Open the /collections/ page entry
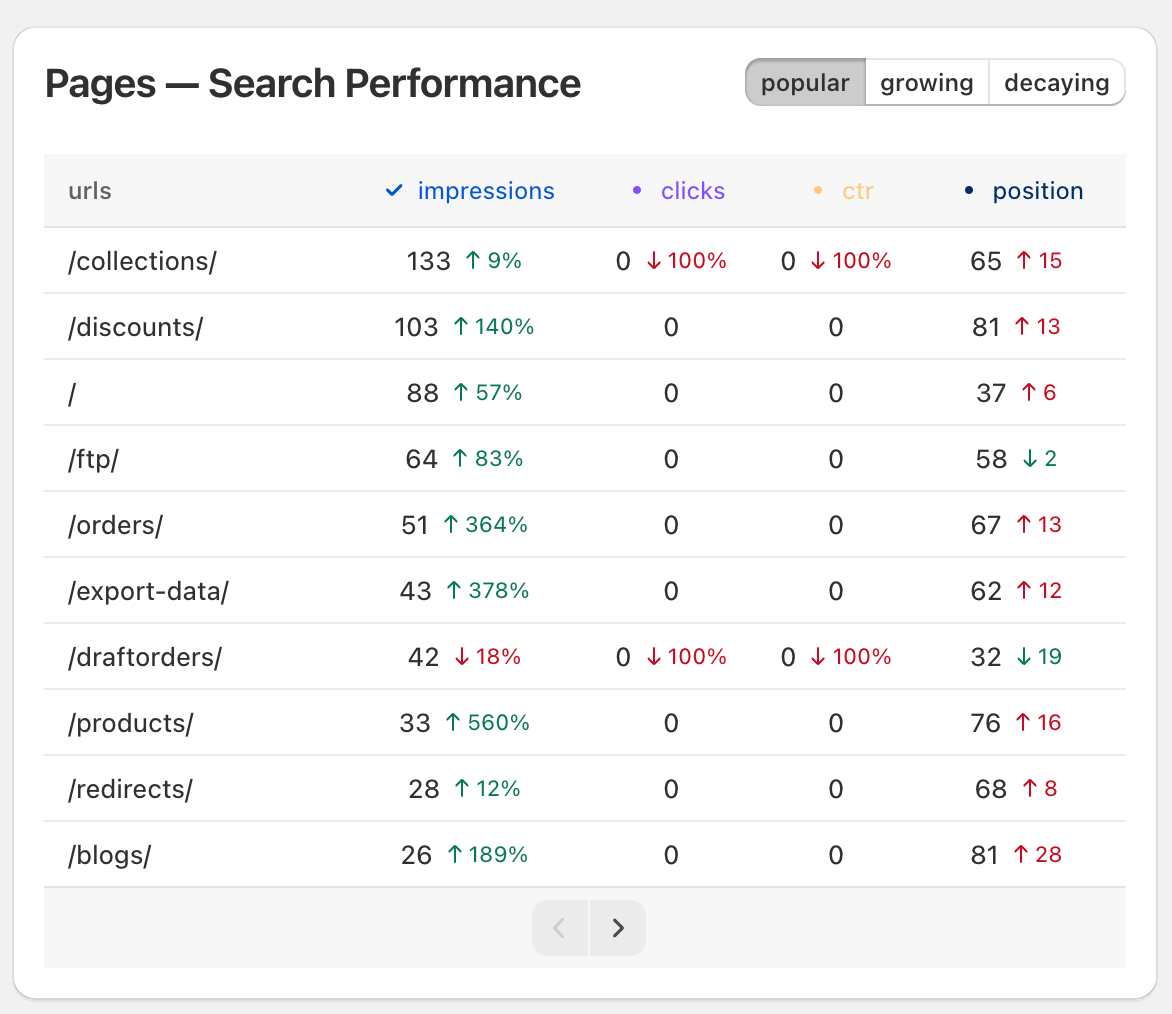The height and width of the screenshot is (1014, 1172). click(142, 261)
